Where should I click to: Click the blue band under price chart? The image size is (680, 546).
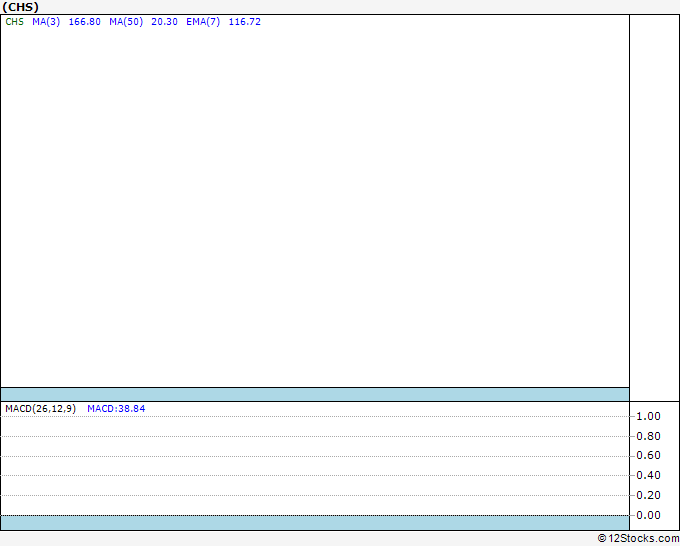(315, 394)
